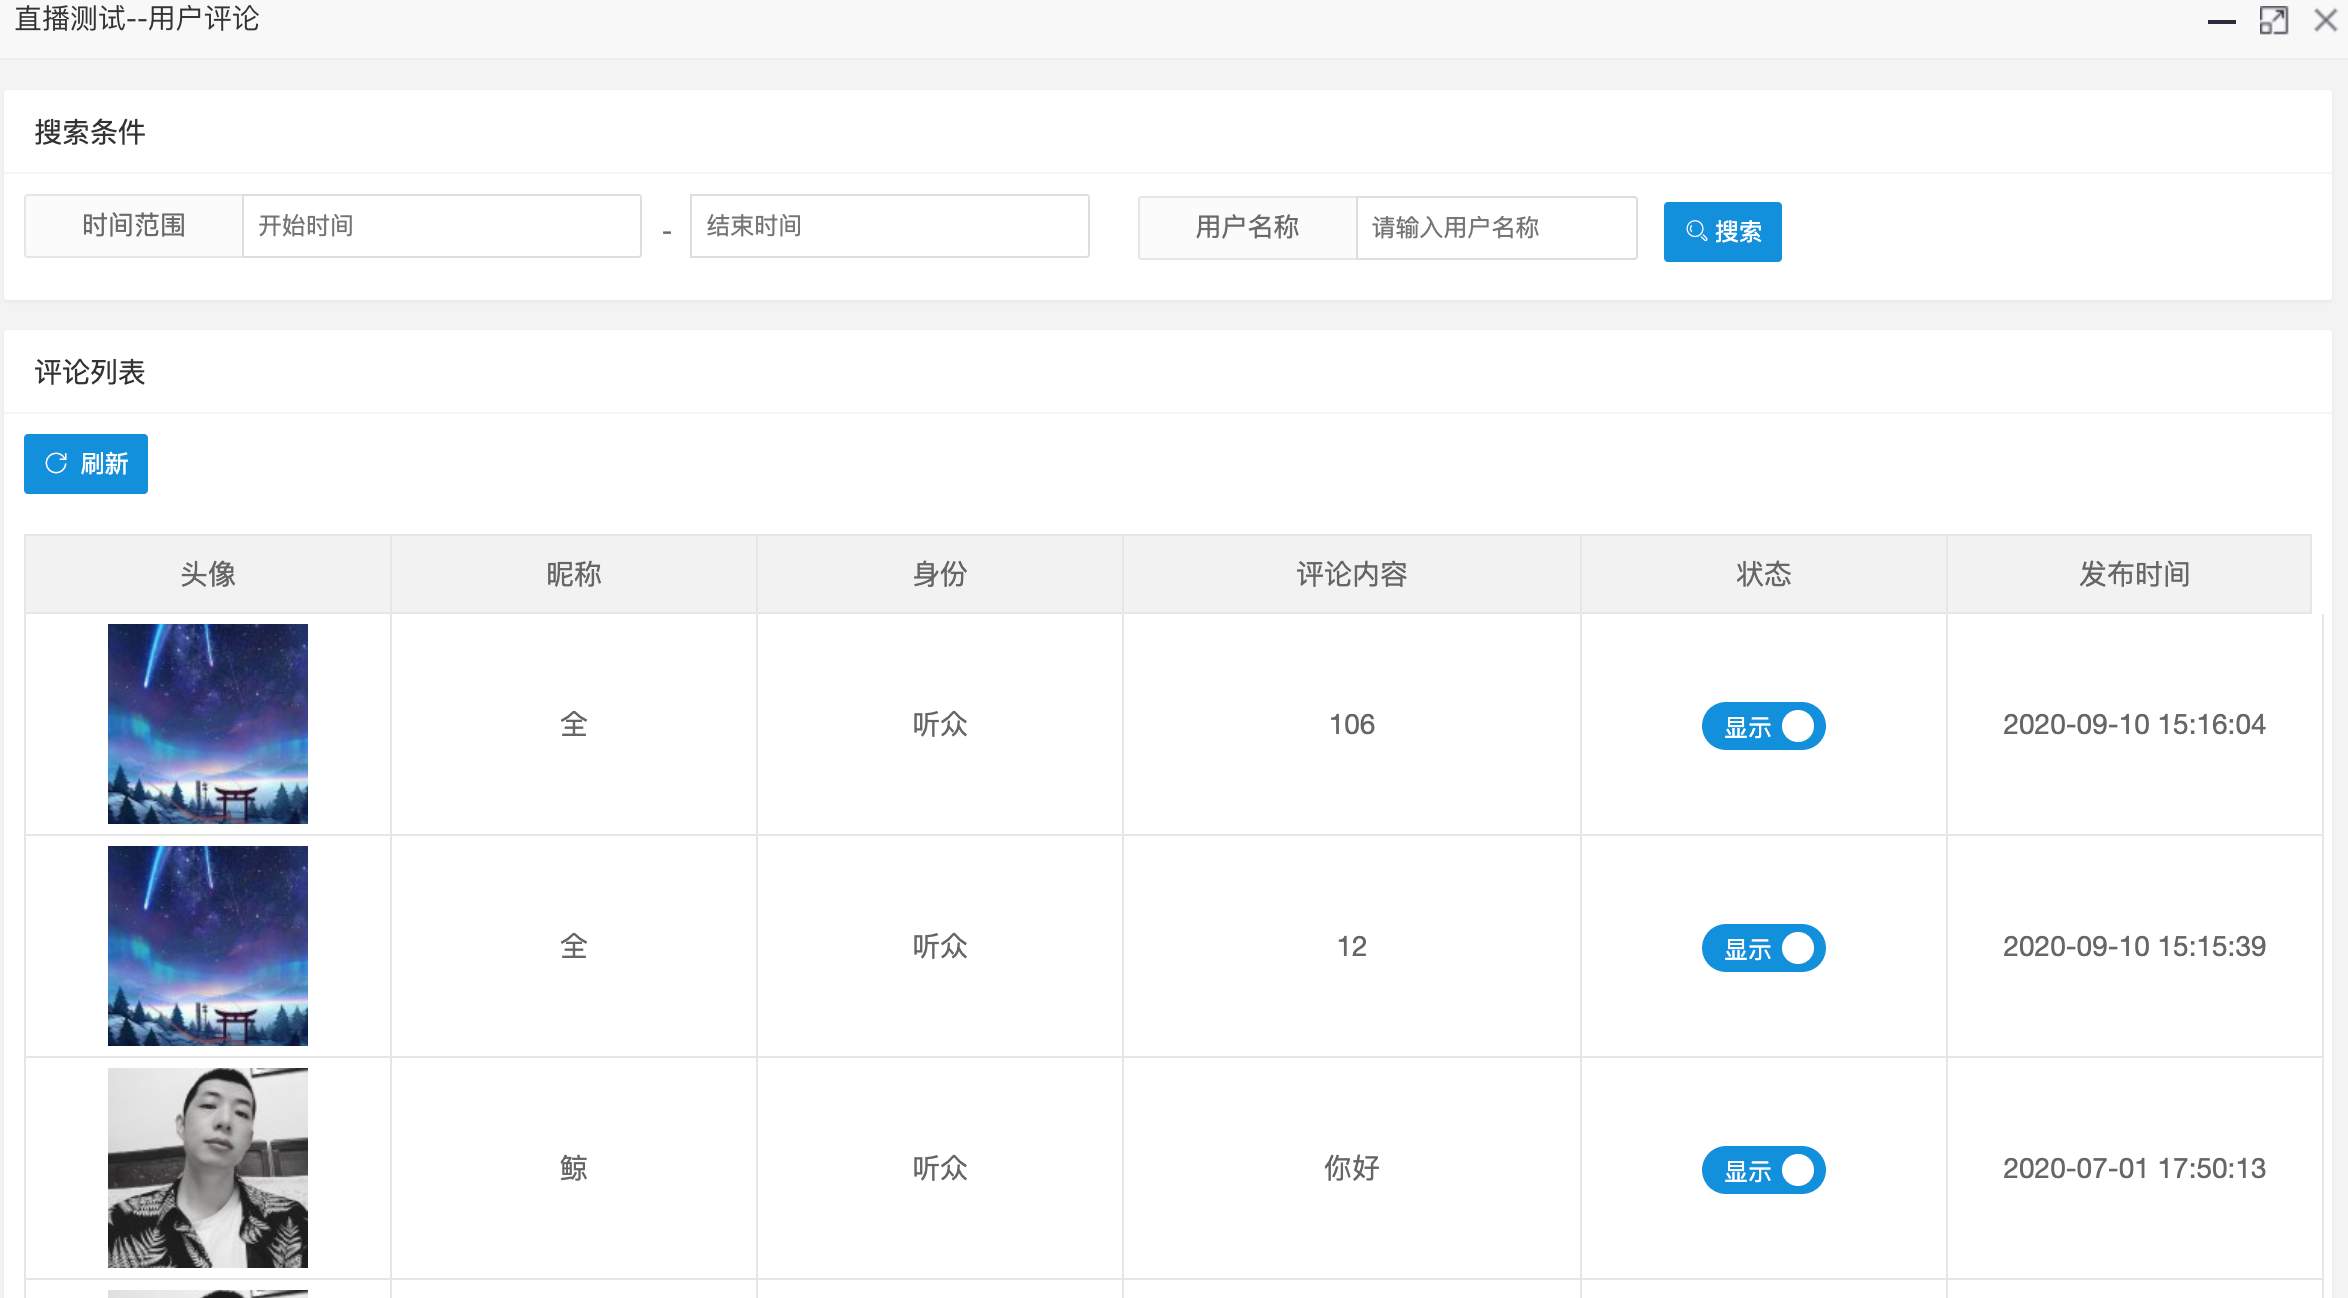The height and width of the screenshot is (1298, 2348).
Task: Select the comment content cell 12
Action: point(1352,946)
